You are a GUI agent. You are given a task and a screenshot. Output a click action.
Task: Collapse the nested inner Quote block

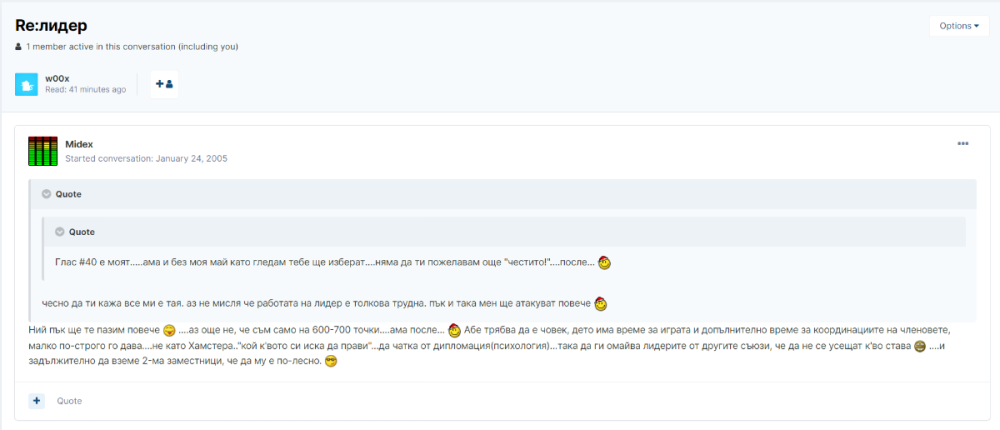[60, 232]
